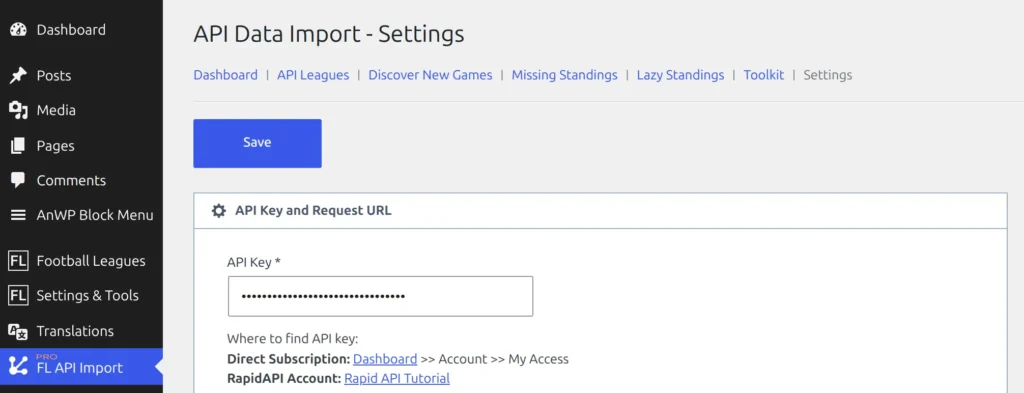Switch to Lazy Standings tab
Screen dimensions: 1024x393
pyautogui.click(x=680, y=75)
